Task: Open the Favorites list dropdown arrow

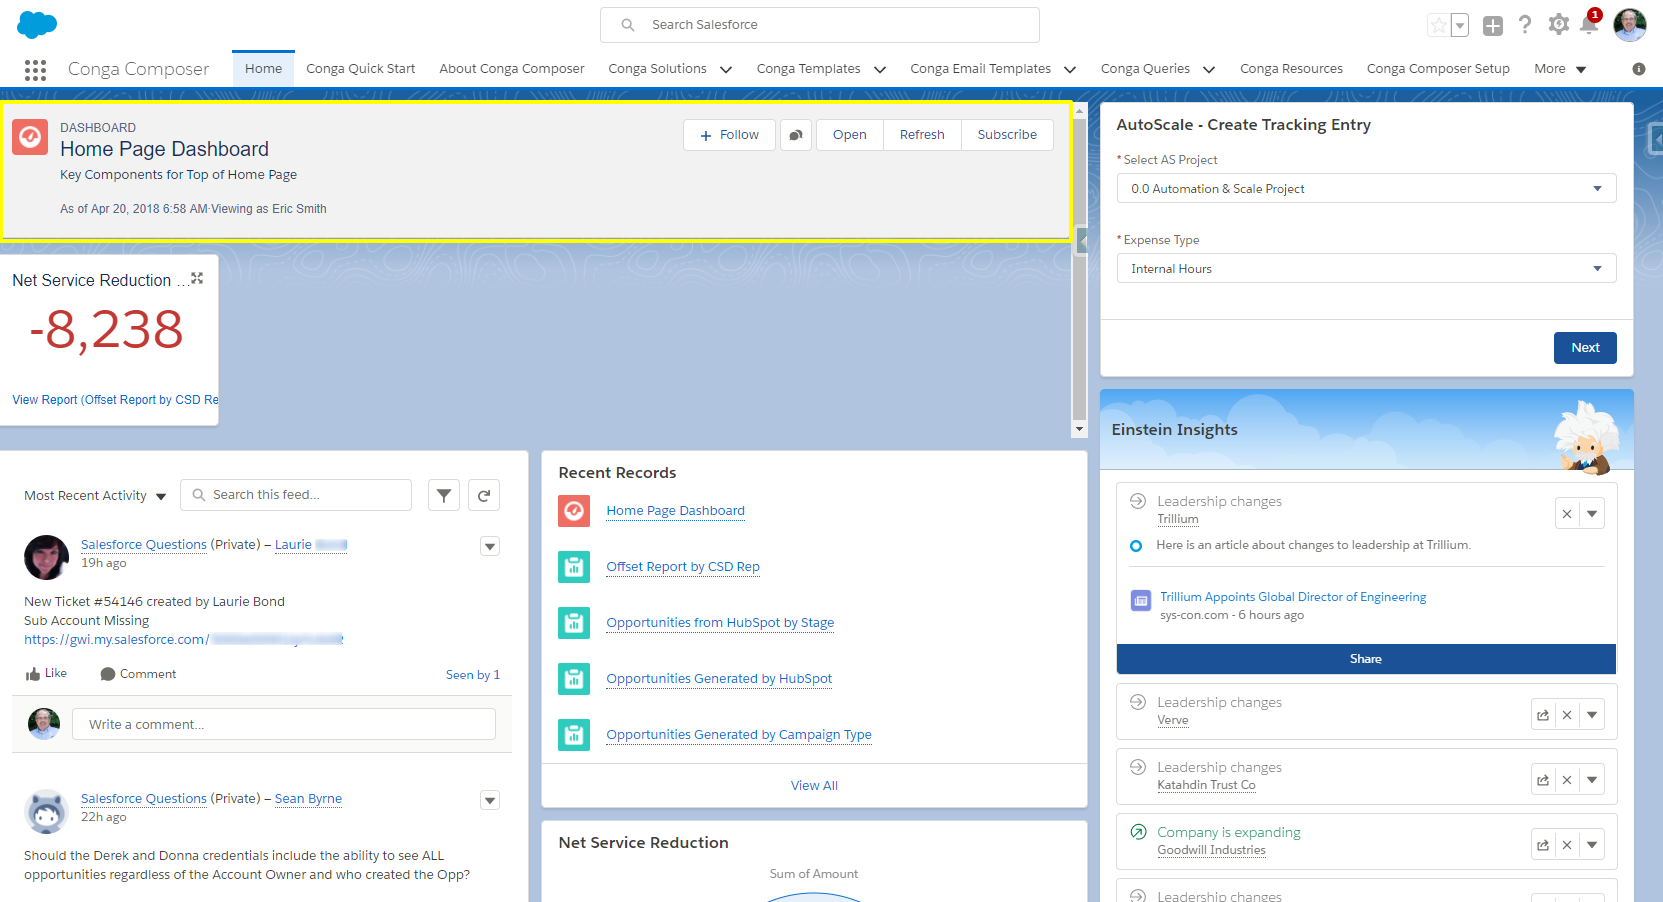Action: pos(1460,25)
